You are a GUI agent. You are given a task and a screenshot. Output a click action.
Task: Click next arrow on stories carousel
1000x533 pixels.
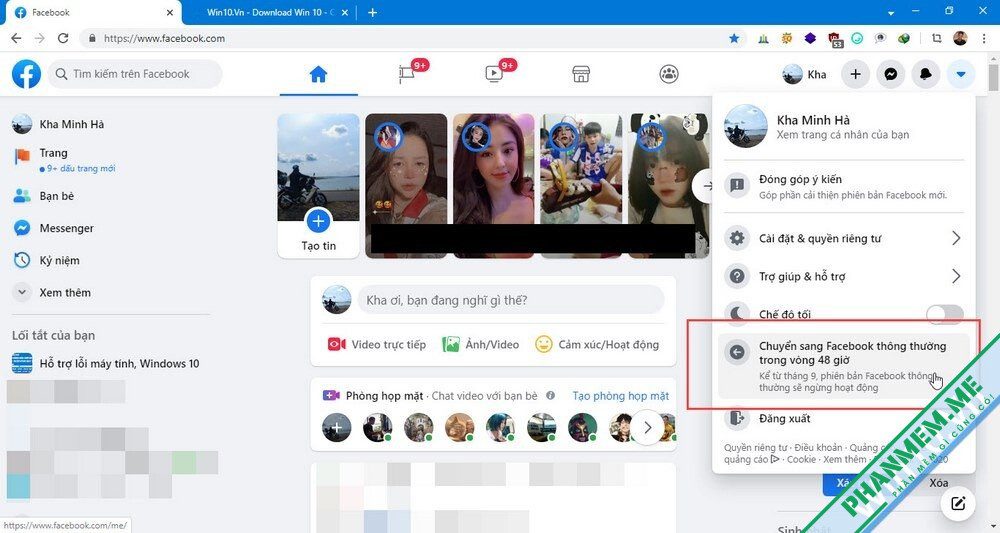click(x=705, y=186)
